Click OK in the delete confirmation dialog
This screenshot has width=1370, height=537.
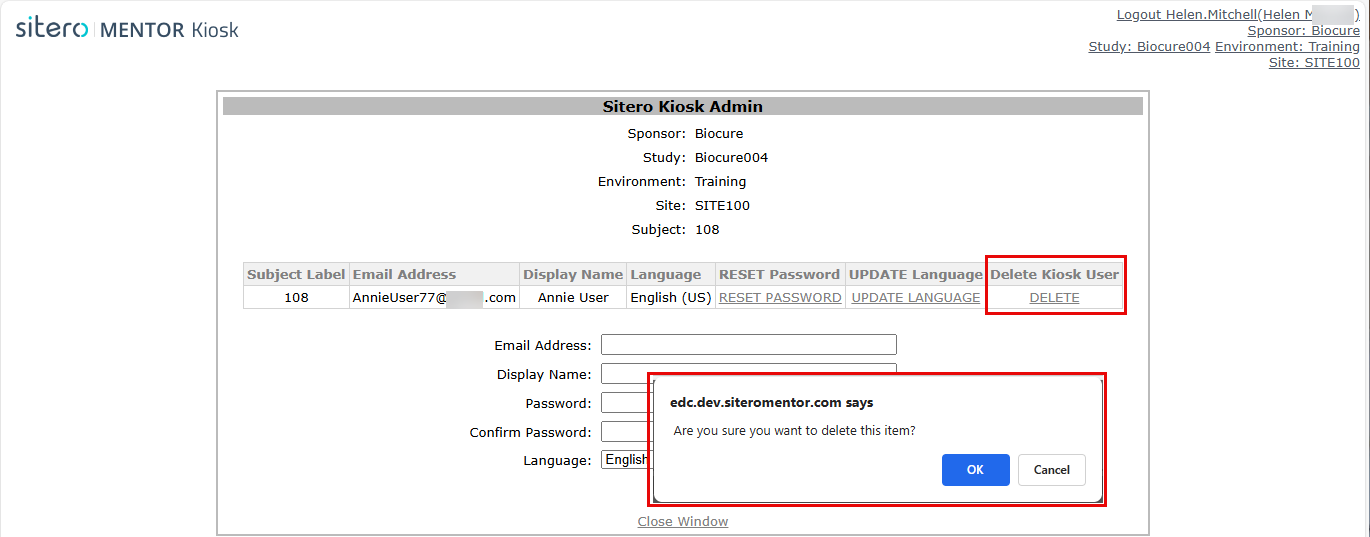(x=975, y=470)
